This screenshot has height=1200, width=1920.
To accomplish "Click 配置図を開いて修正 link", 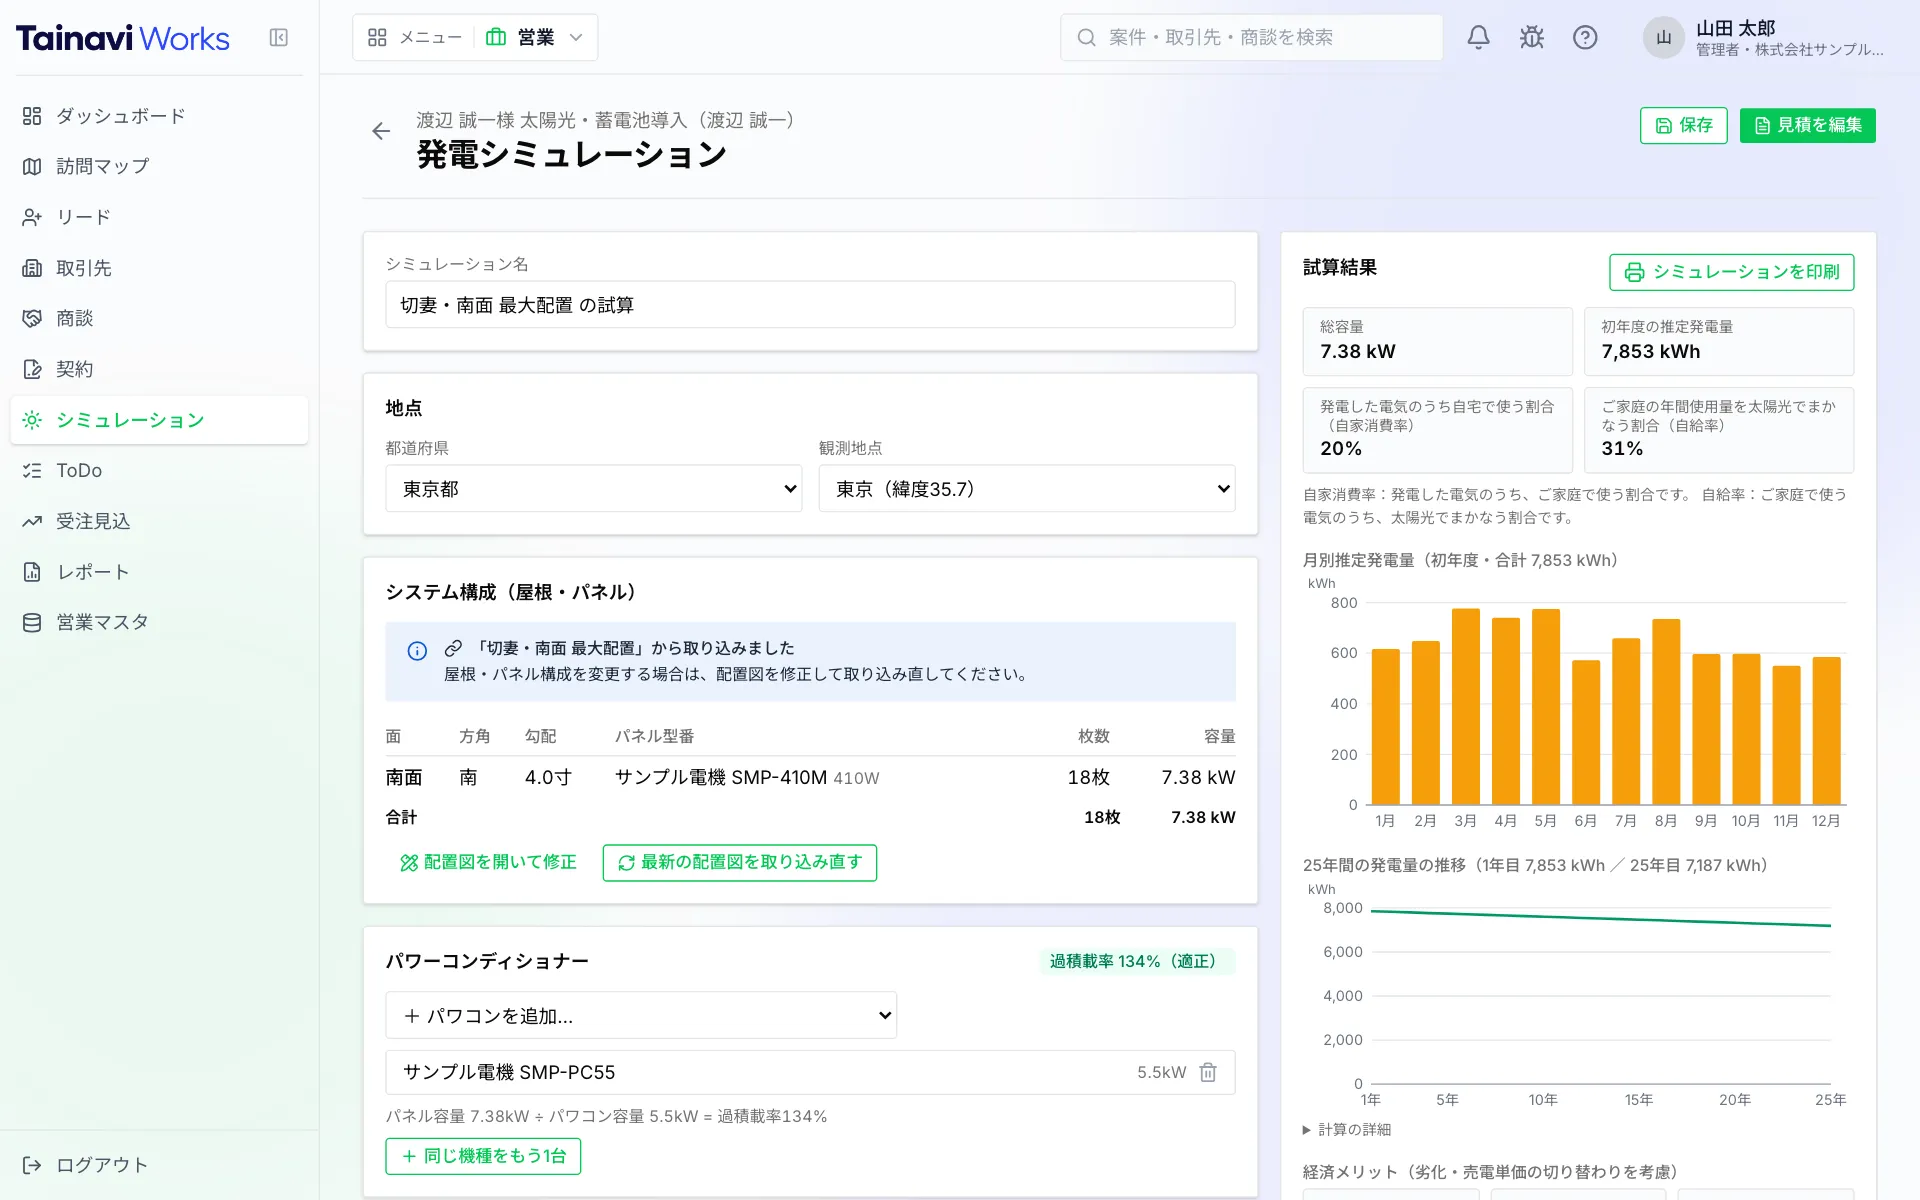I will pyautogui.click(x=488, y=863).
